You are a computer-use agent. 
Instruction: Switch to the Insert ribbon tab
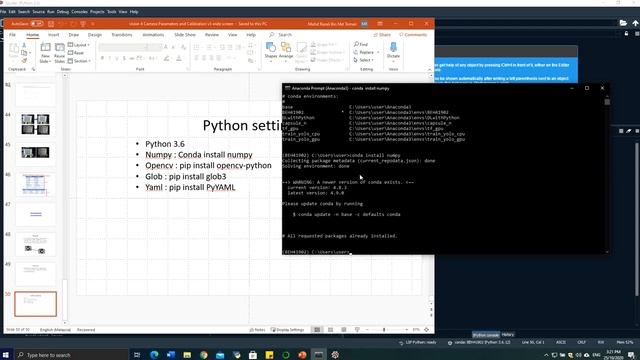coord(53,35)
